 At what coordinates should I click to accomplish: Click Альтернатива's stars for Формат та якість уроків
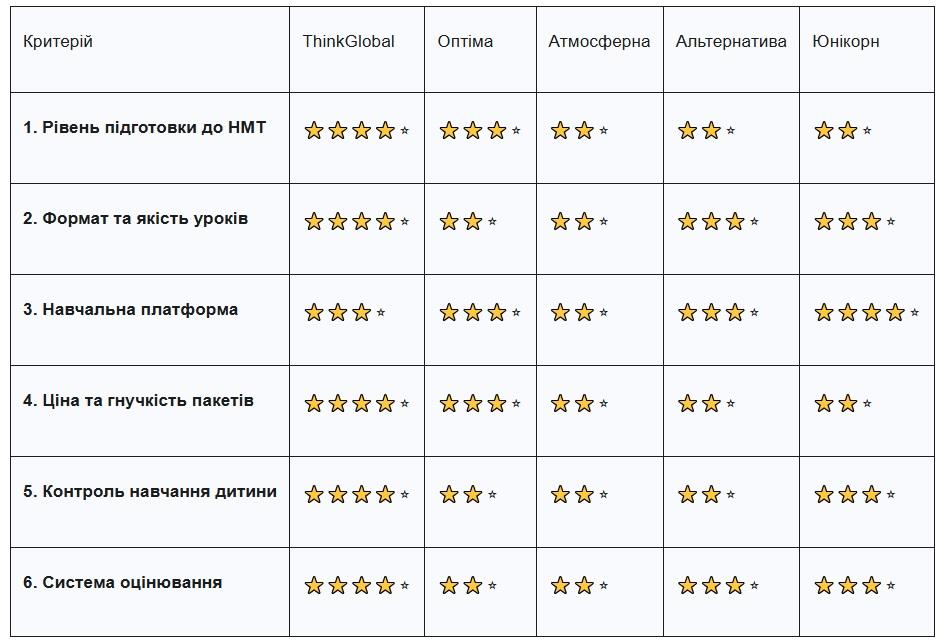point(717,222)
